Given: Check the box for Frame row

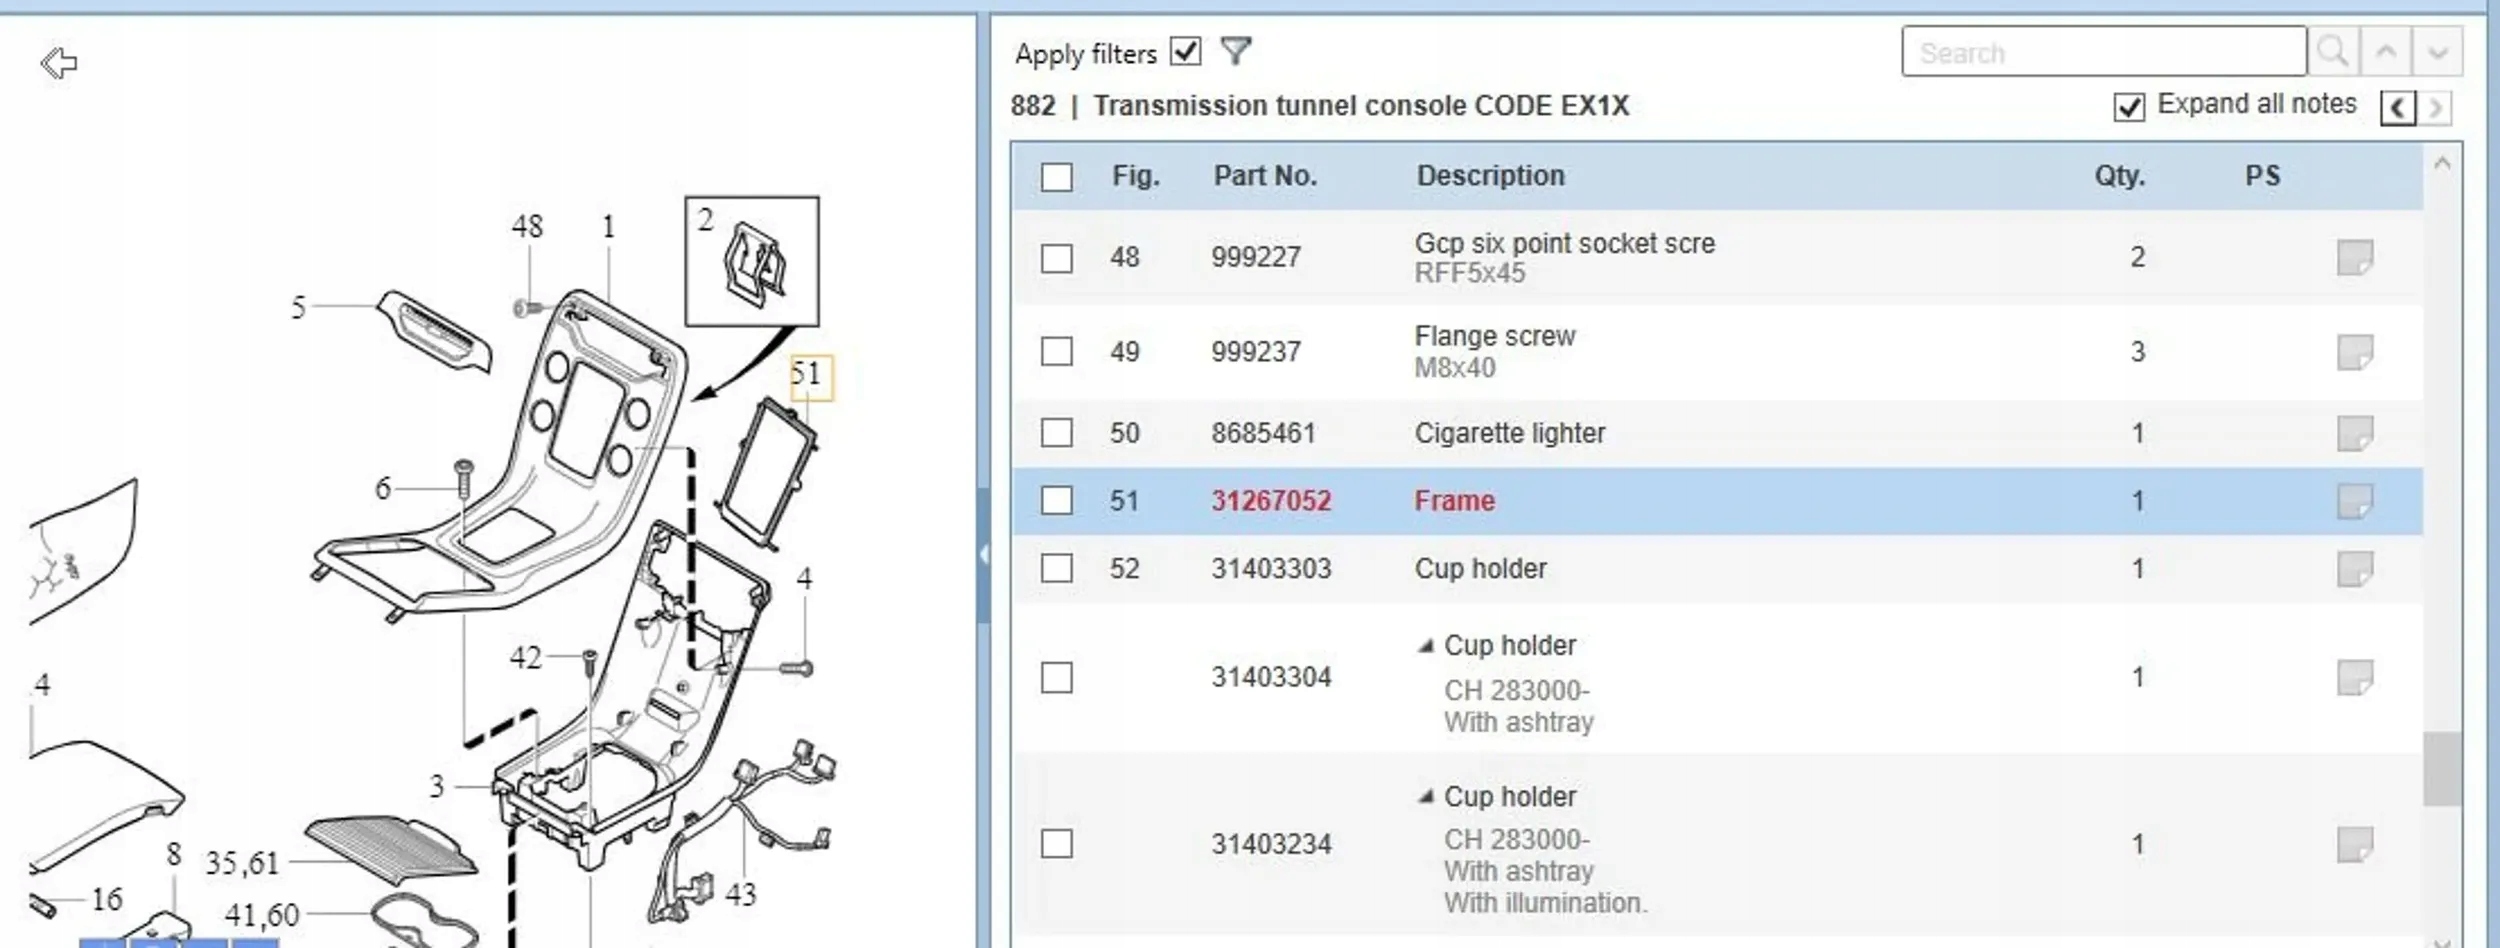Looking at the screenshot, I should pyautogui.click(x=1056, y=500).
